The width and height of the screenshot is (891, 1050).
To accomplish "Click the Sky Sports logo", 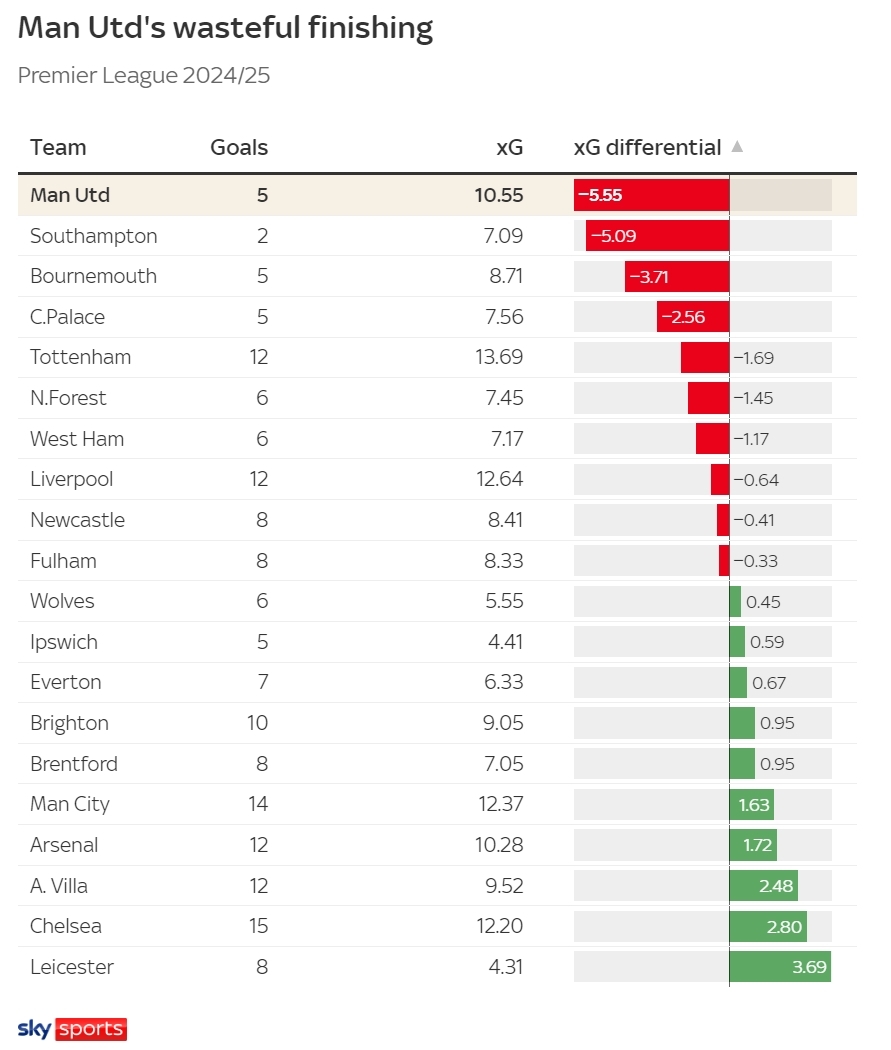I will (72, 1029).
